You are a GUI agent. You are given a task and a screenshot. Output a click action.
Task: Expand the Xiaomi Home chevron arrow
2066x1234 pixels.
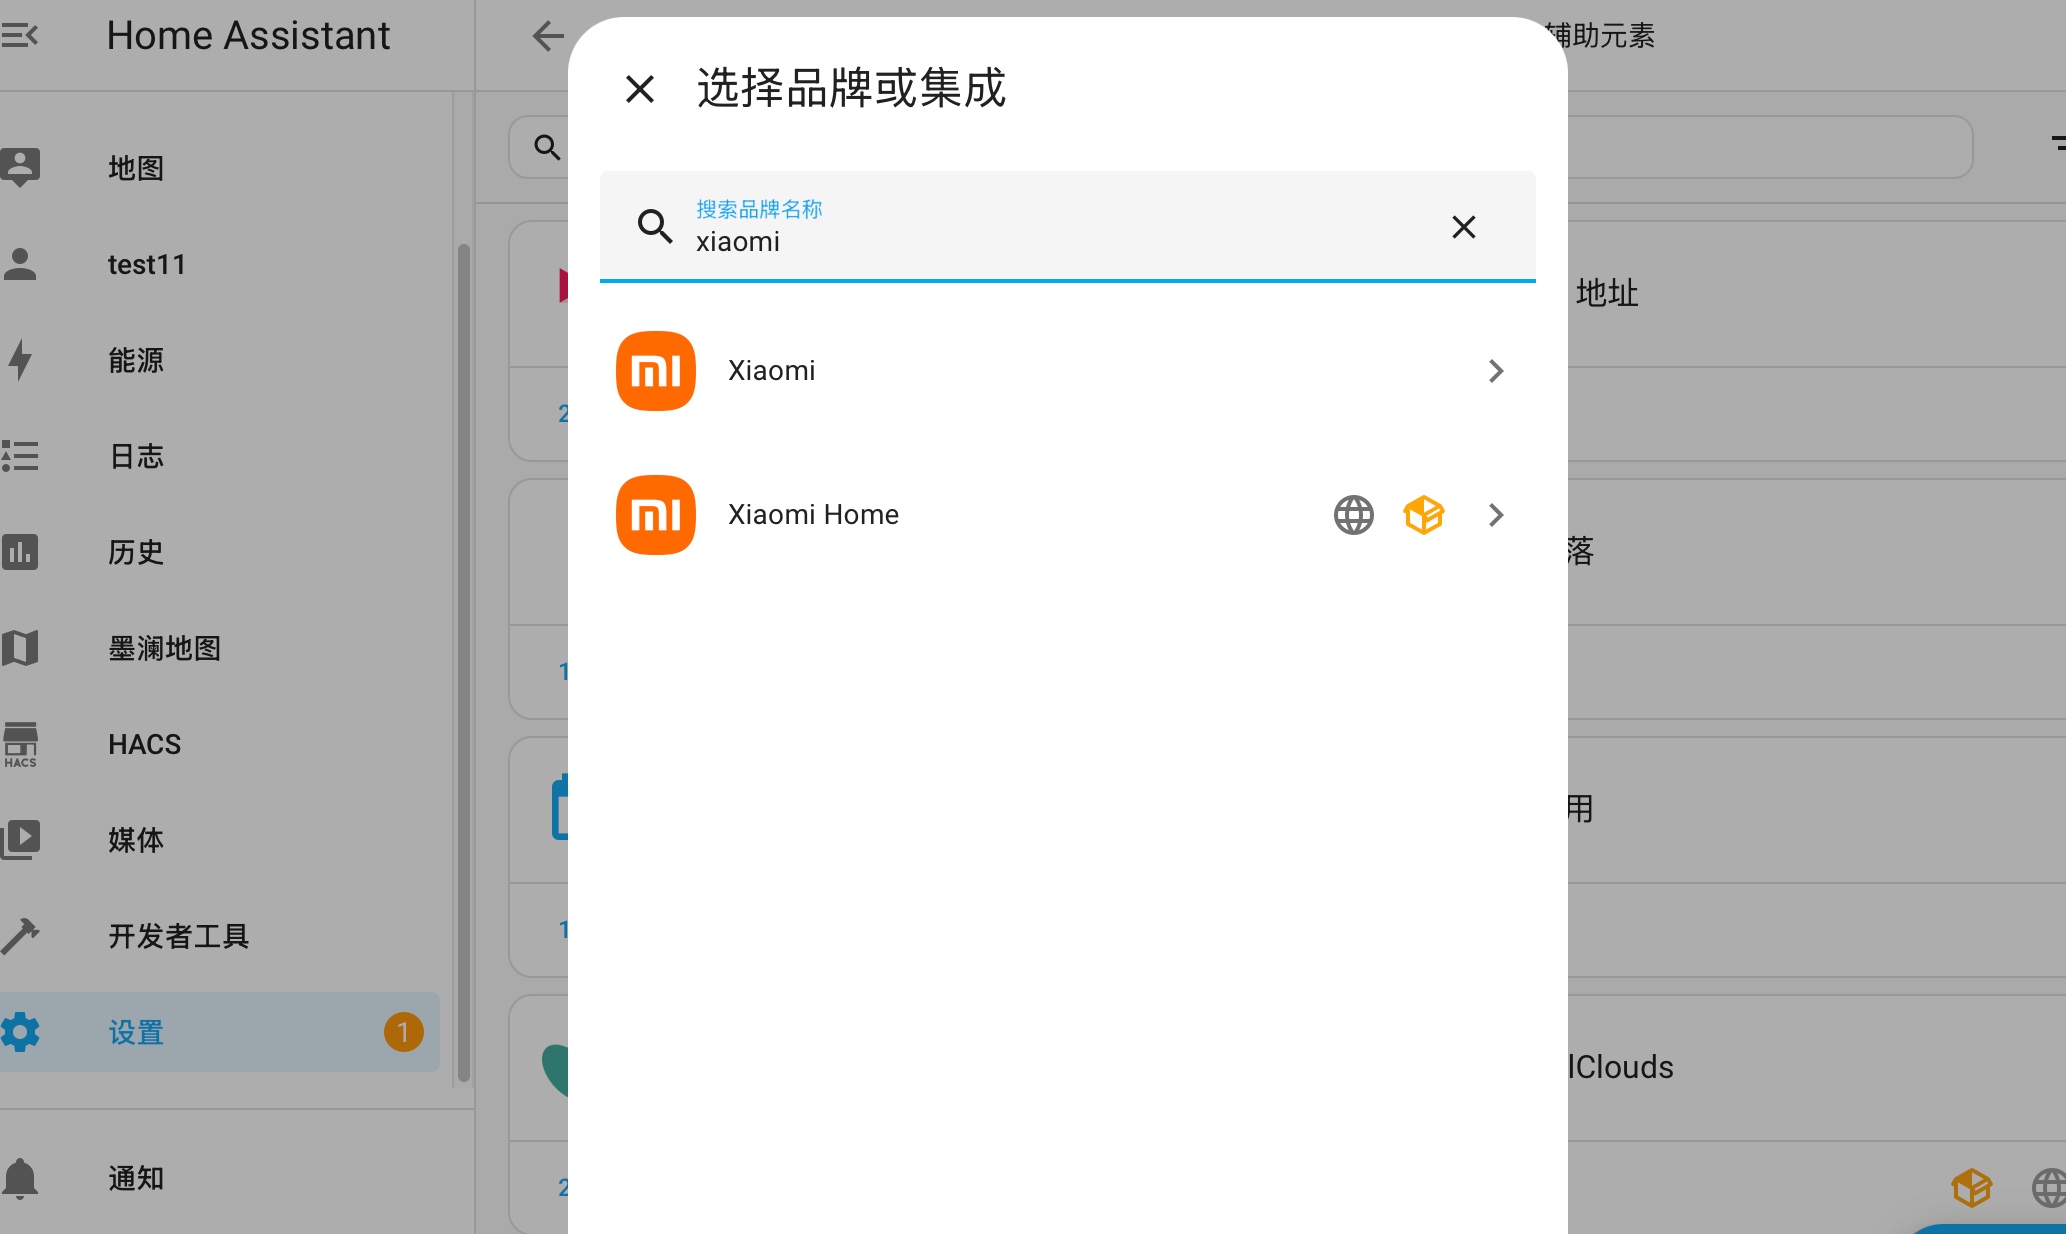[x=1495, y=515]
